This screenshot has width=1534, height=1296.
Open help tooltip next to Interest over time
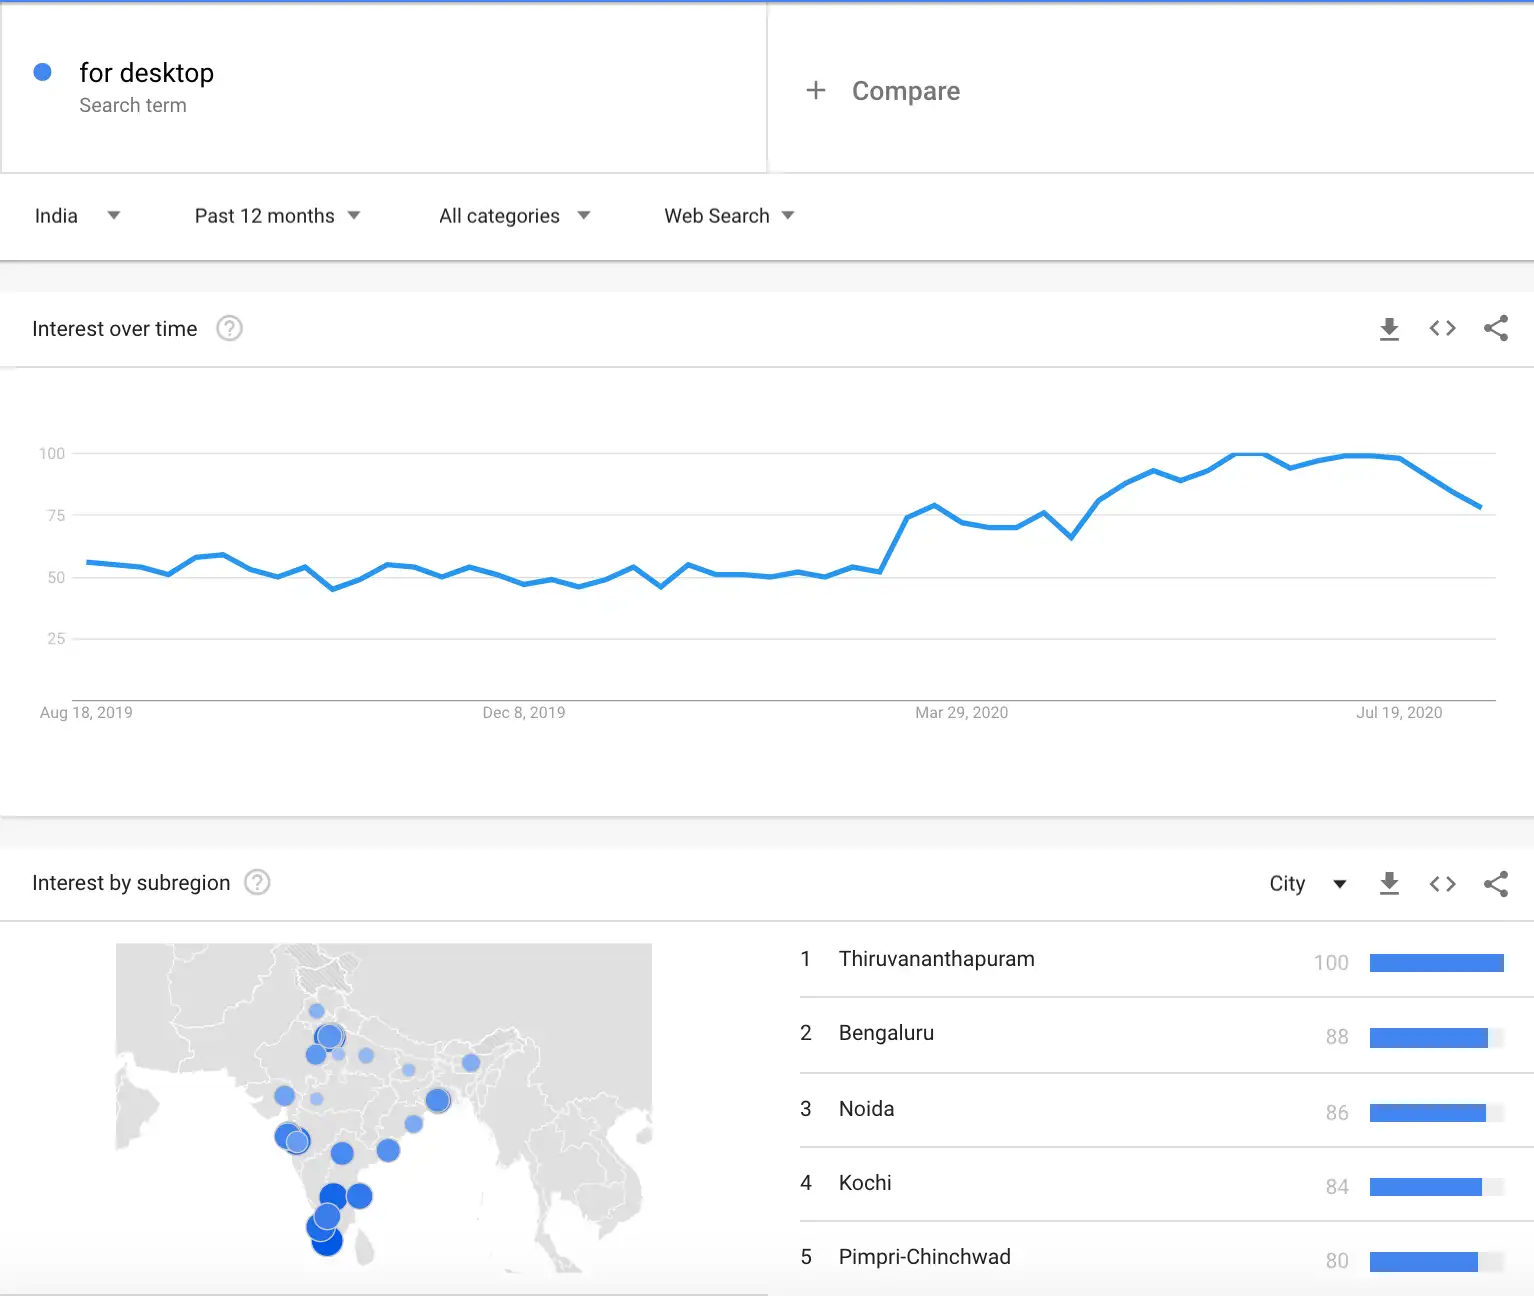(229, 328)
